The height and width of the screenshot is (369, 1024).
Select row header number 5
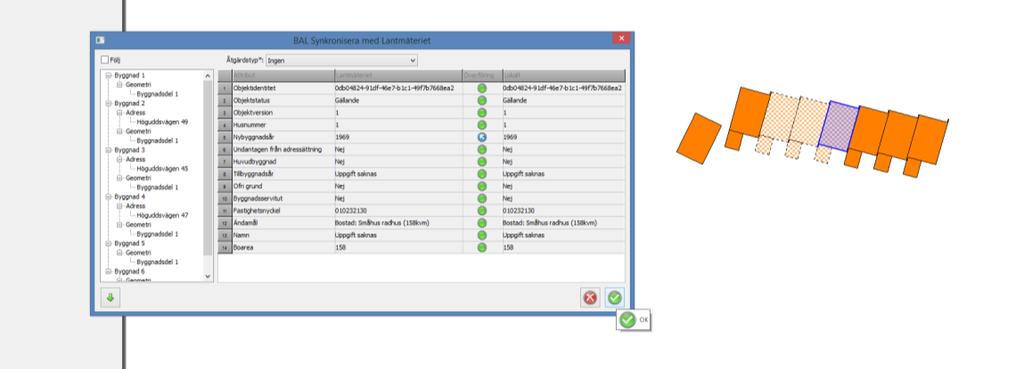click(225, 137)
